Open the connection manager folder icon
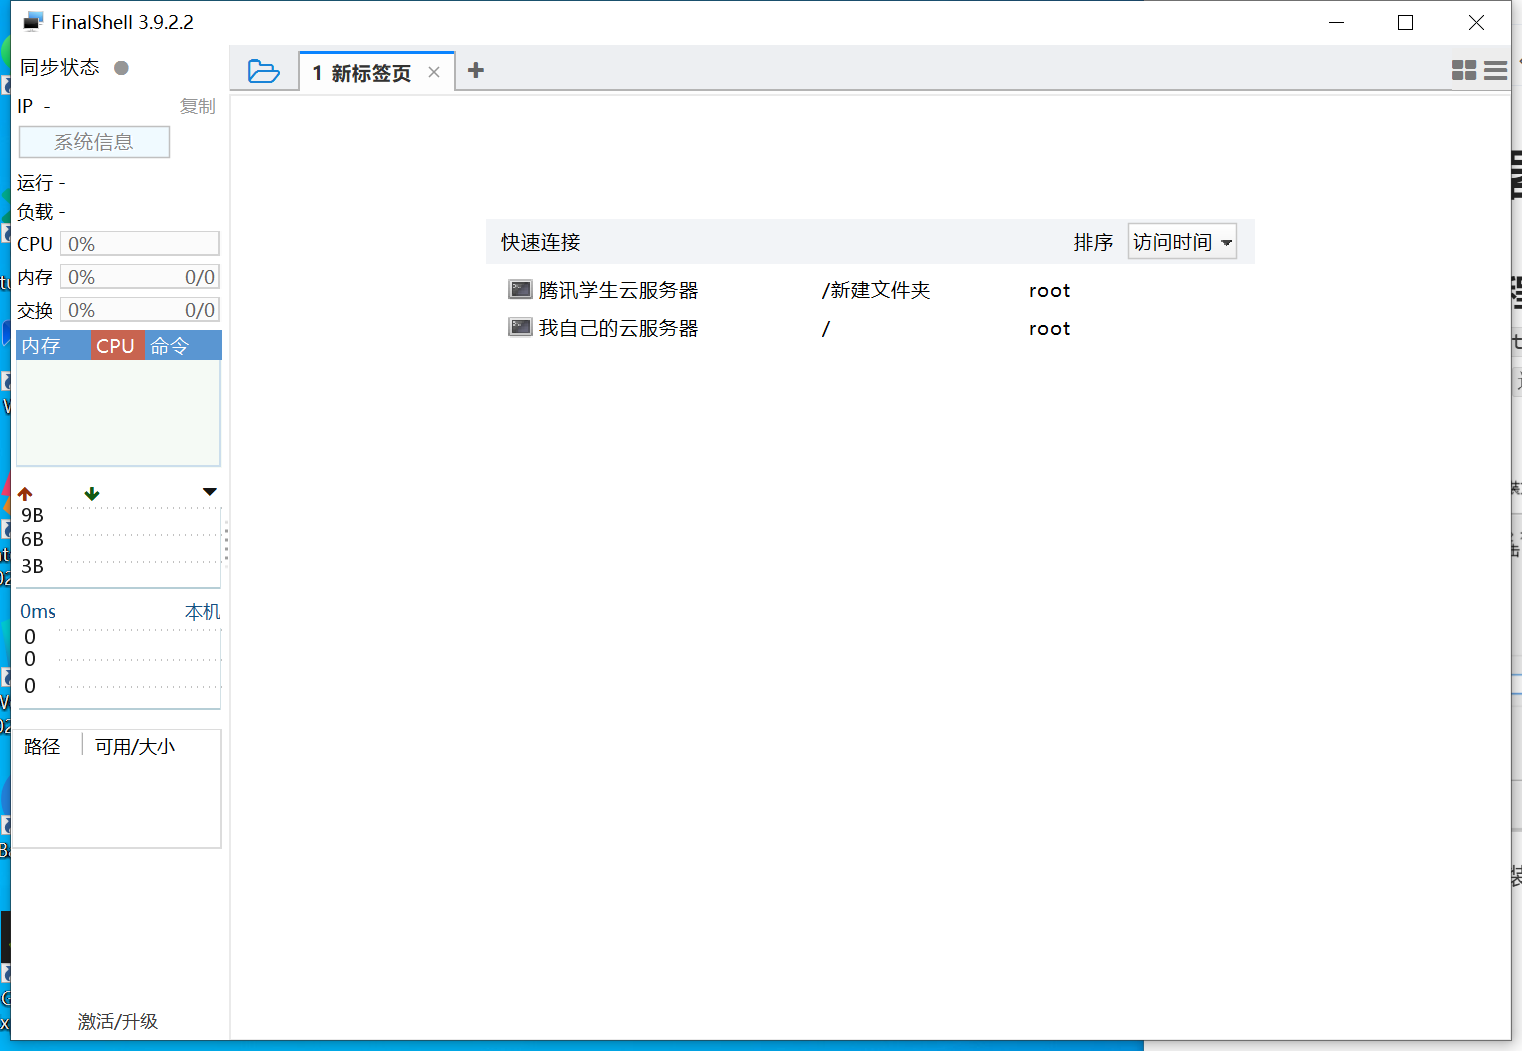The image size is (1522, 1051). (263, 70)
